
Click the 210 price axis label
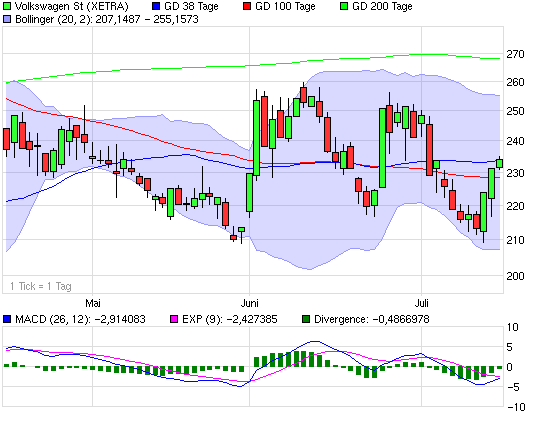click(x=515, y=240)
